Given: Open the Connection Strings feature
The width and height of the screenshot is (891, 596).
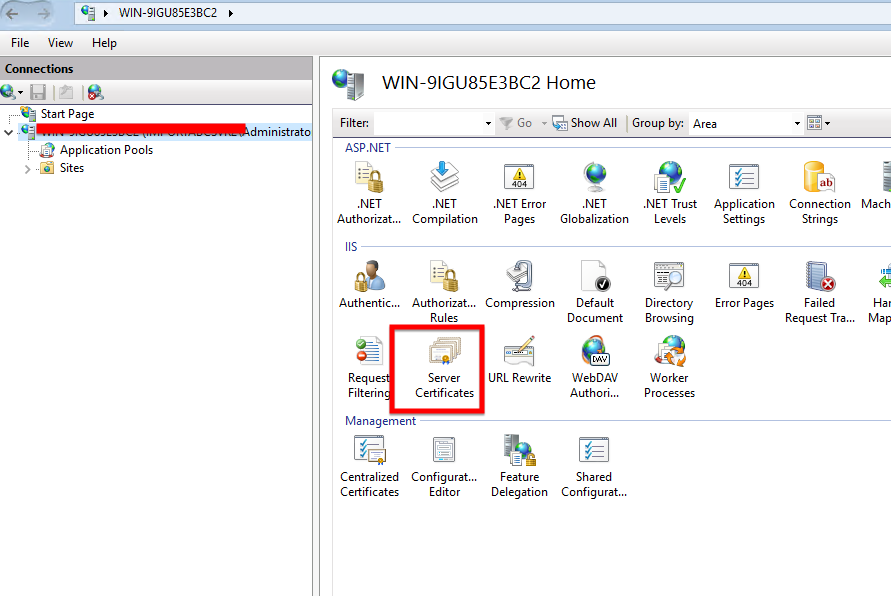Looking at the screenshot, I should [819, 191].
